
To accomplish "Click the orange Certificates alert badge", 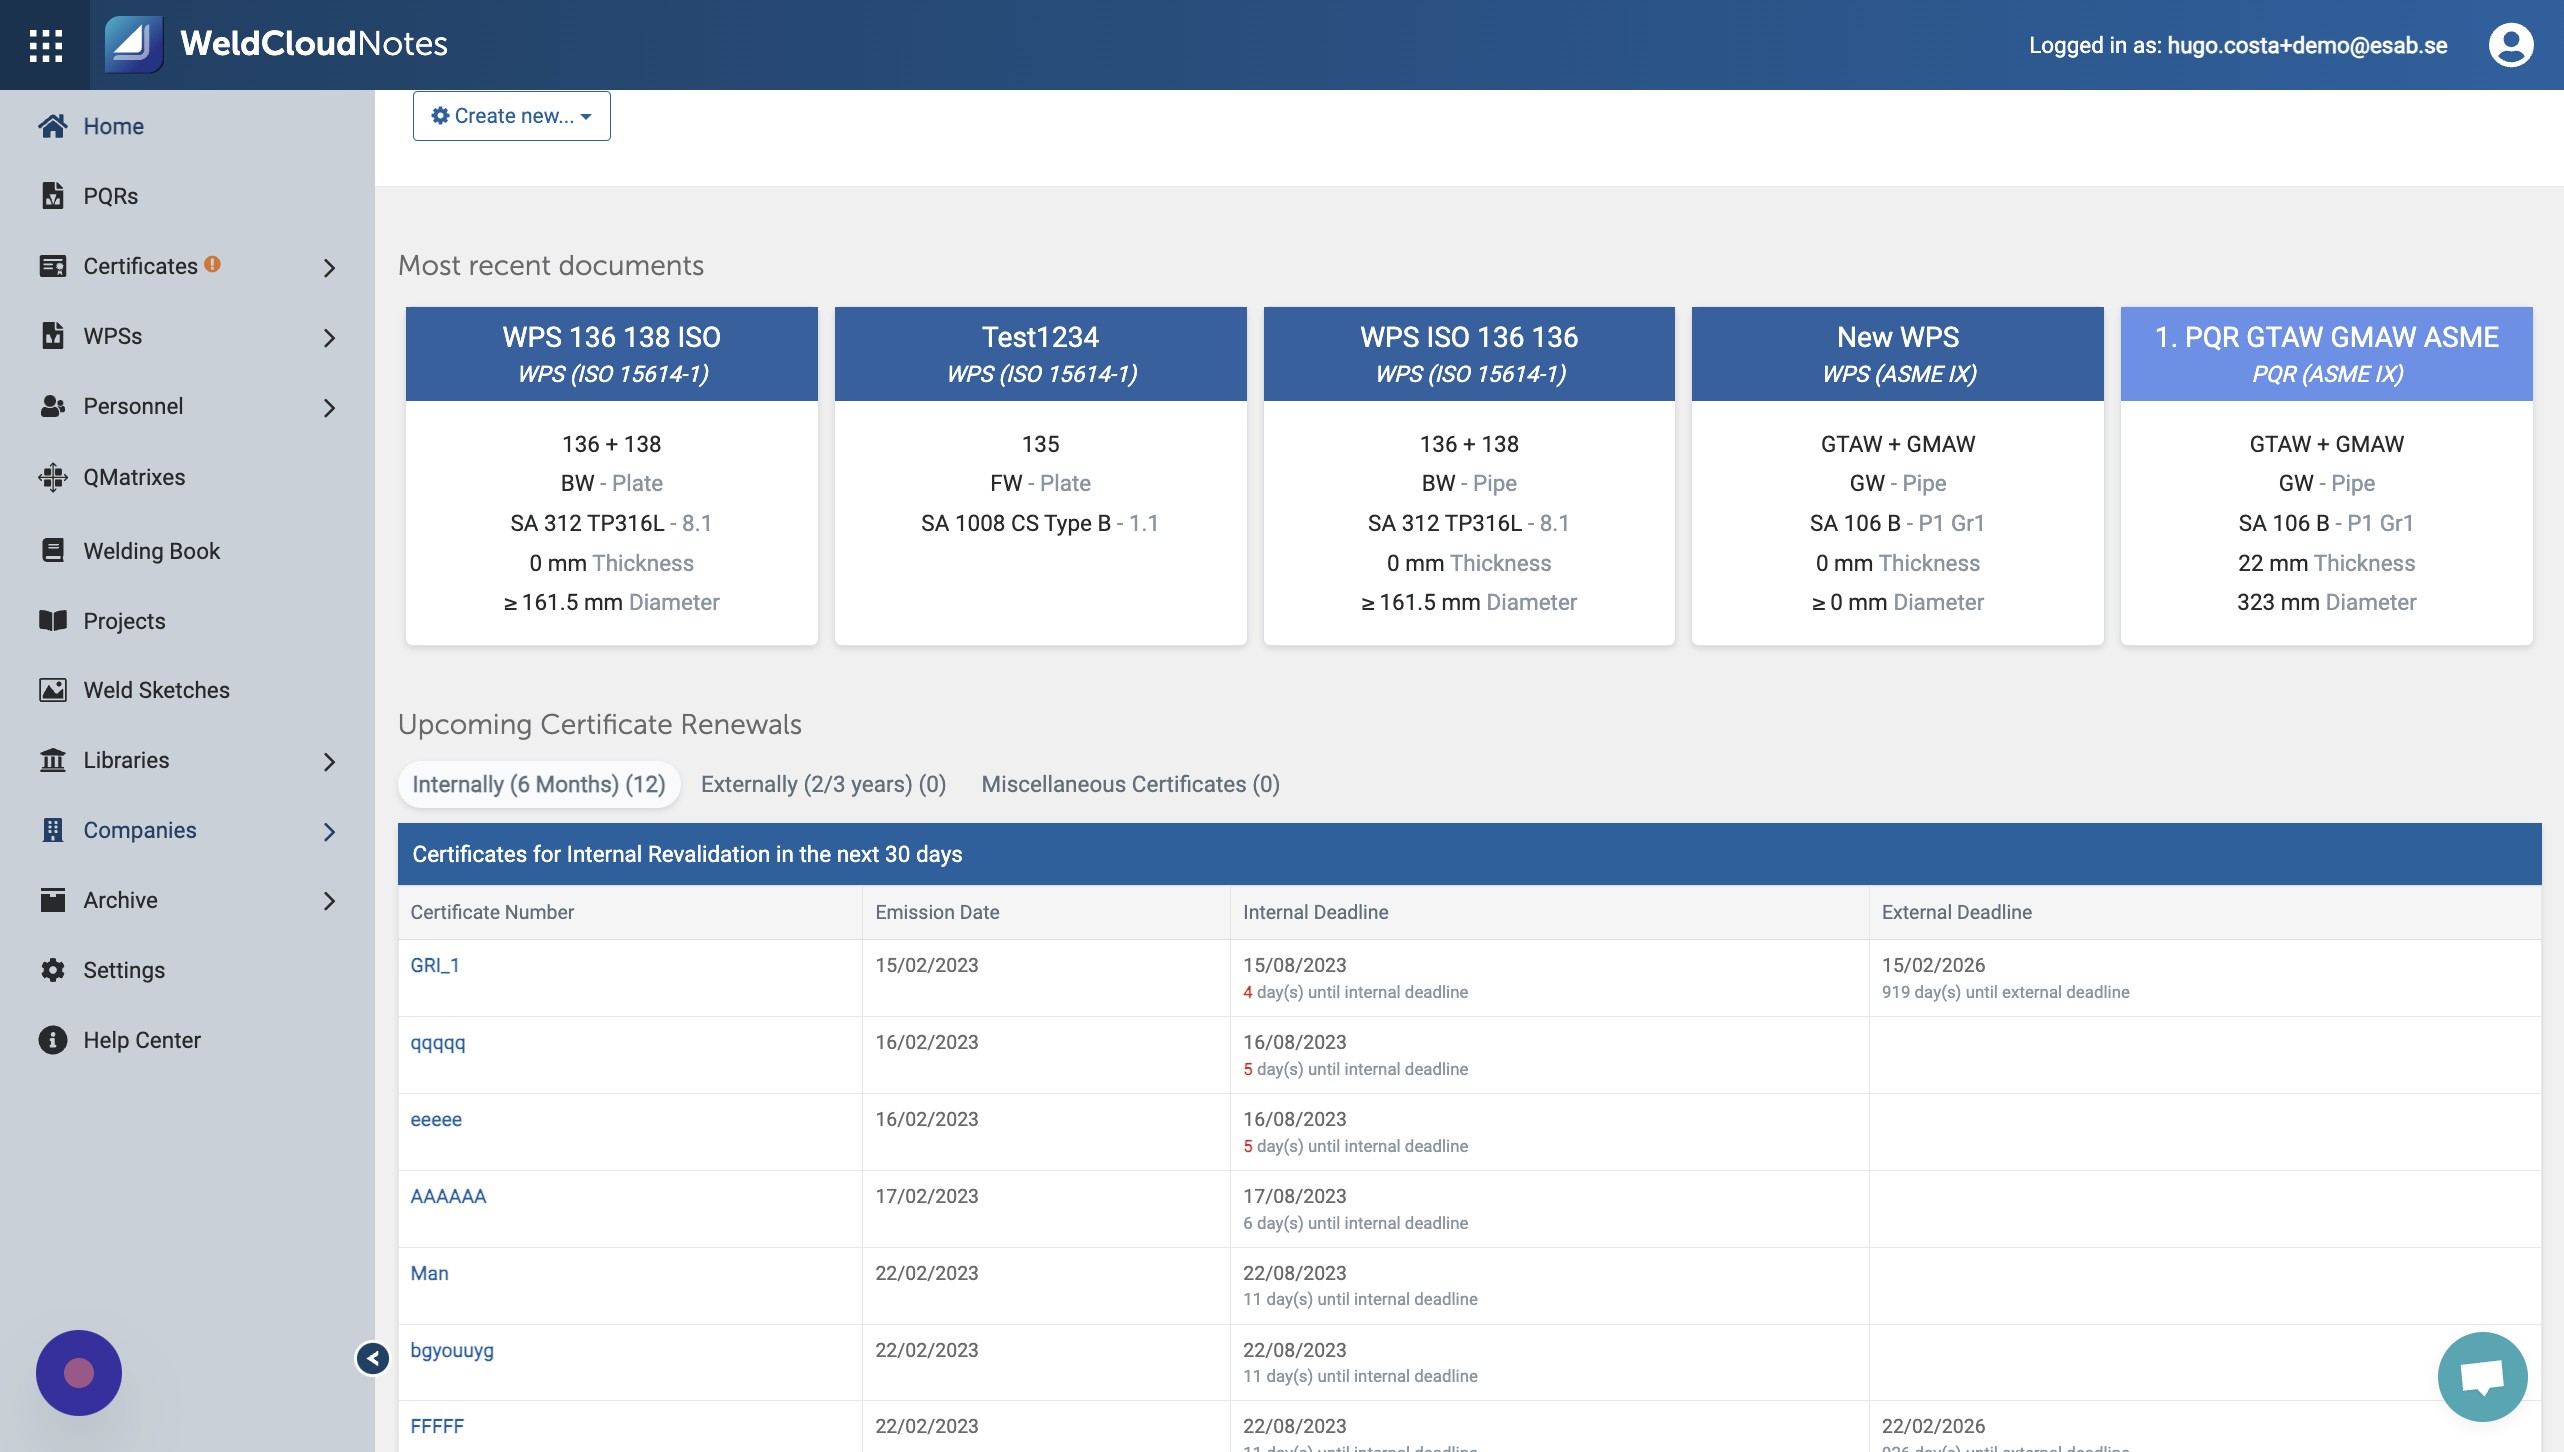I will pos(212,264).
